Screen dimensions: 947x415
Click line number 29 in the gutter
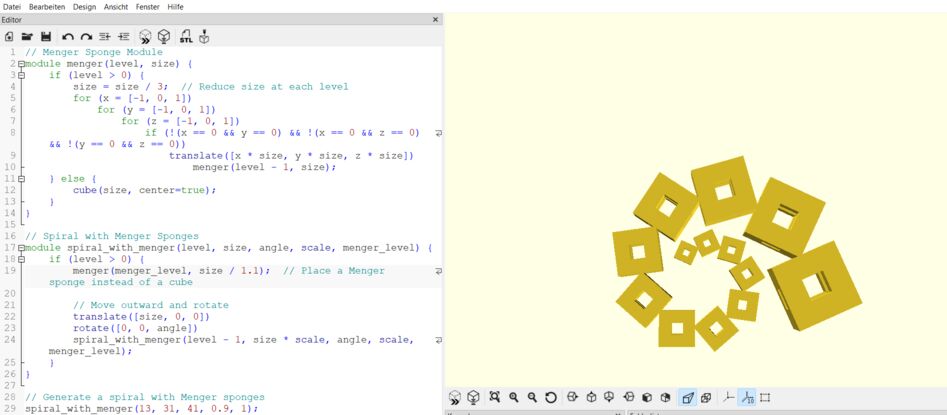coord(11,409)
